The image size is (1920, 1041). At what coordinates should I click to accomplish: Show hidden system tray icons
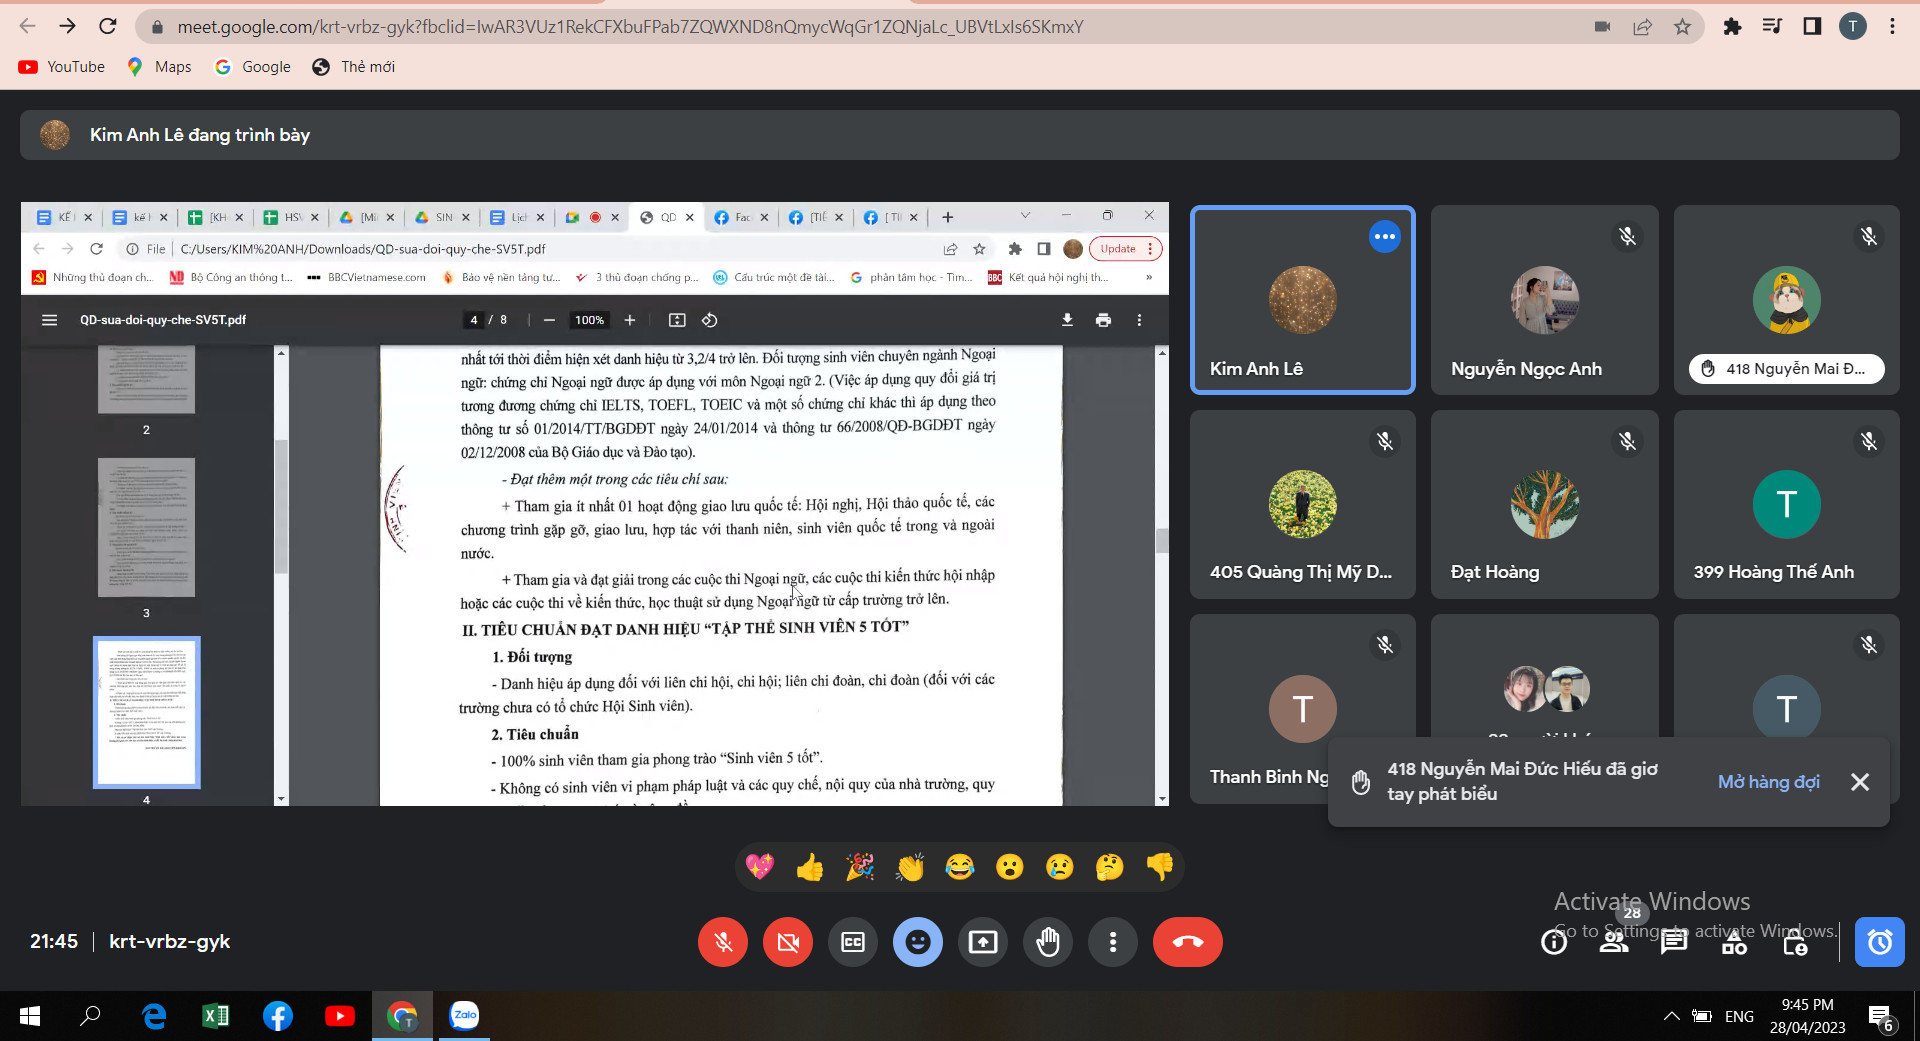(1671, 1016)
